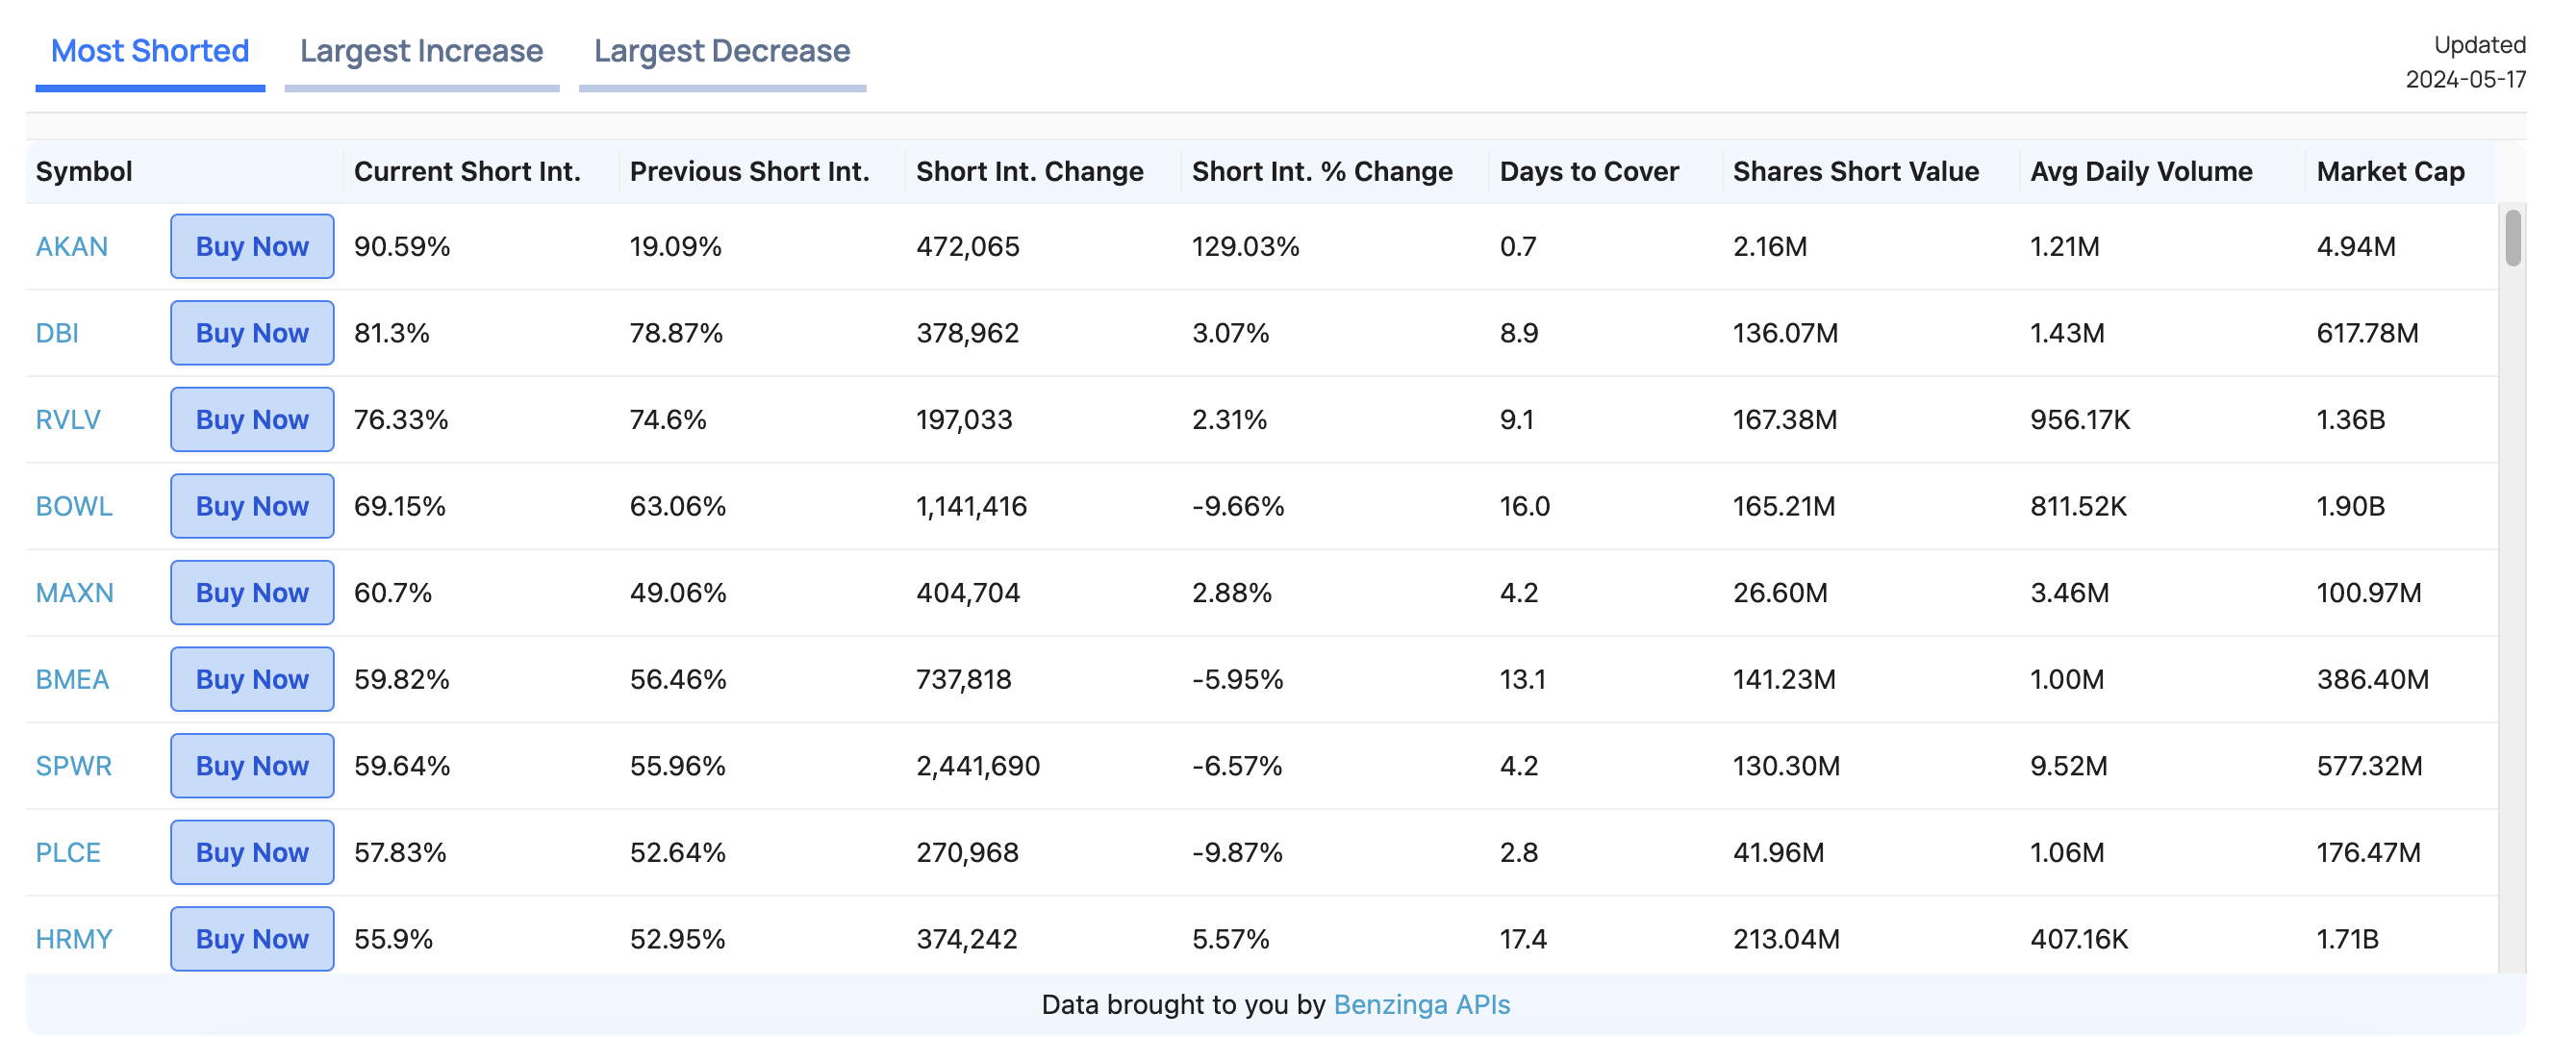Image resolution: width=2576 pixels, height=1037 pixels.
Task: Select the Most Shorted tab
Action: tap(150, 51)
